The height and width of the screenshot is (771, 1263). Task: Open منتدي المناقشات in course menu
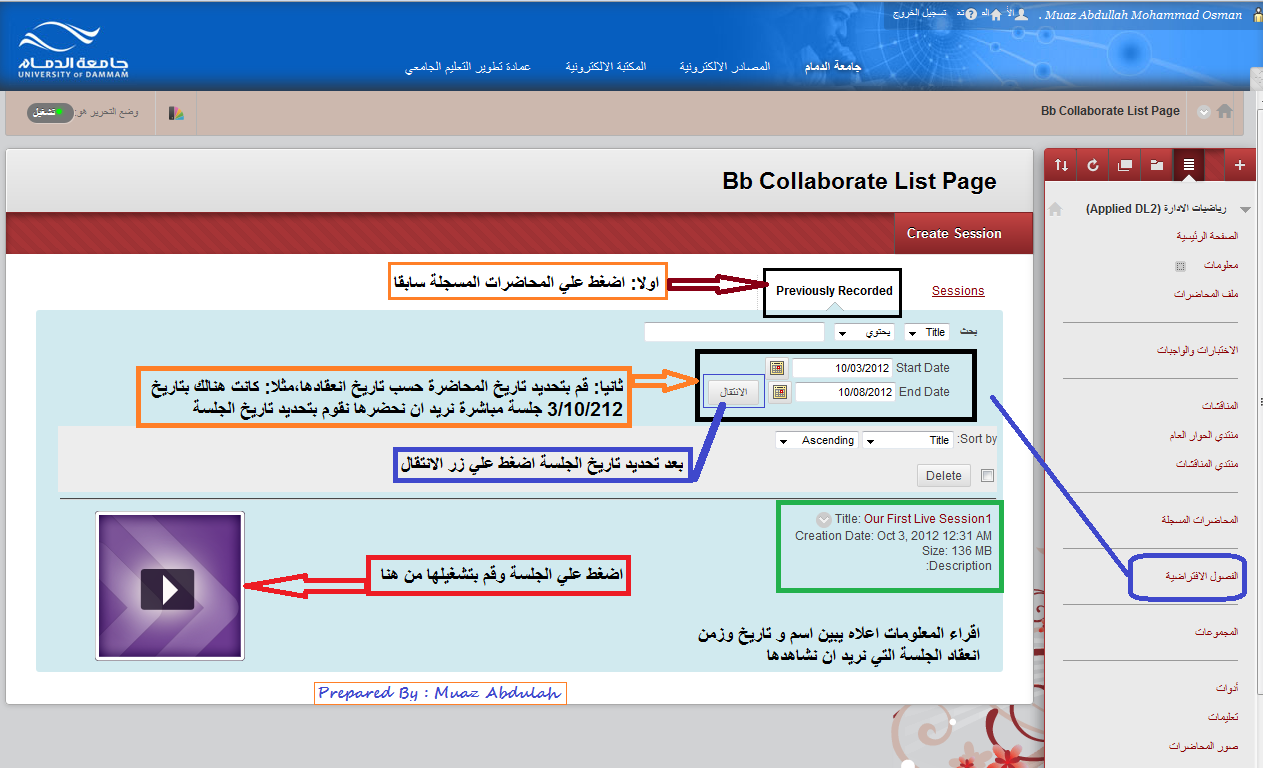tap(1207, 464)
